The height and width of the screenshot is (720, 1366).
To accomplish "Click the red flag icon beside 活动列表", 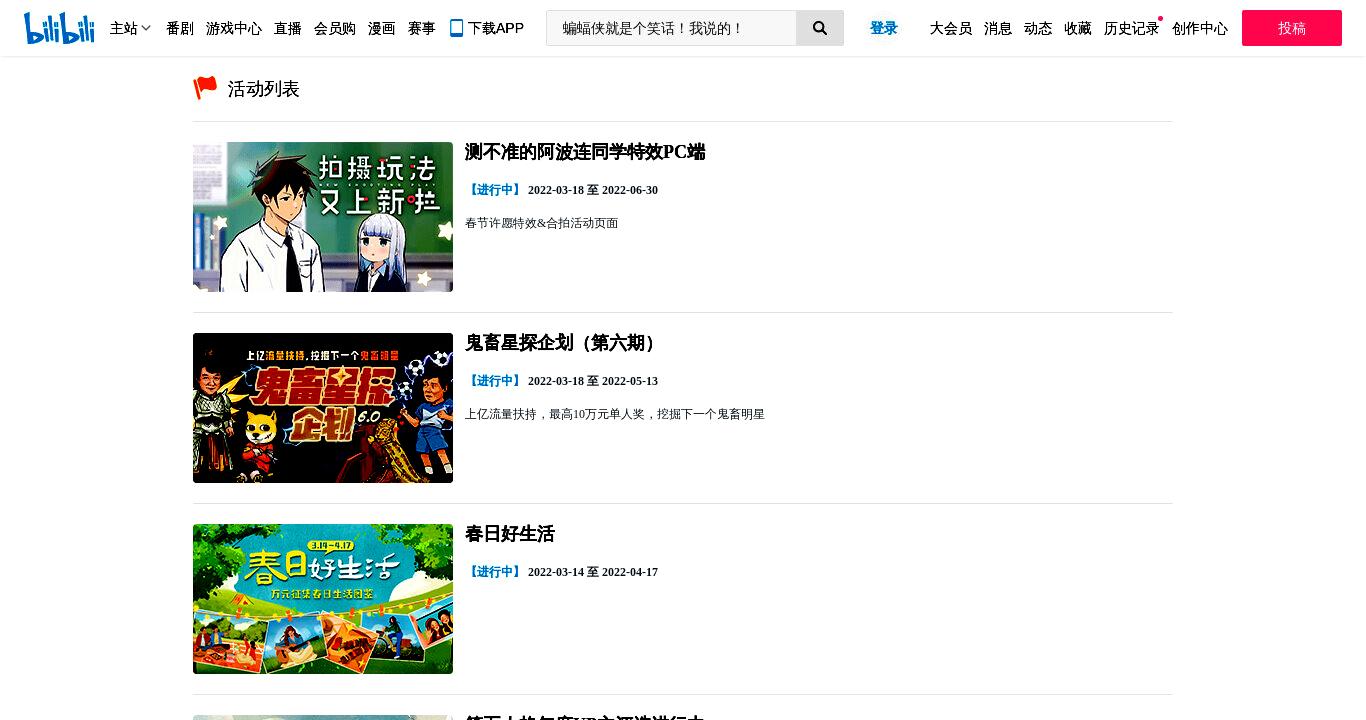I will point(205,88).
